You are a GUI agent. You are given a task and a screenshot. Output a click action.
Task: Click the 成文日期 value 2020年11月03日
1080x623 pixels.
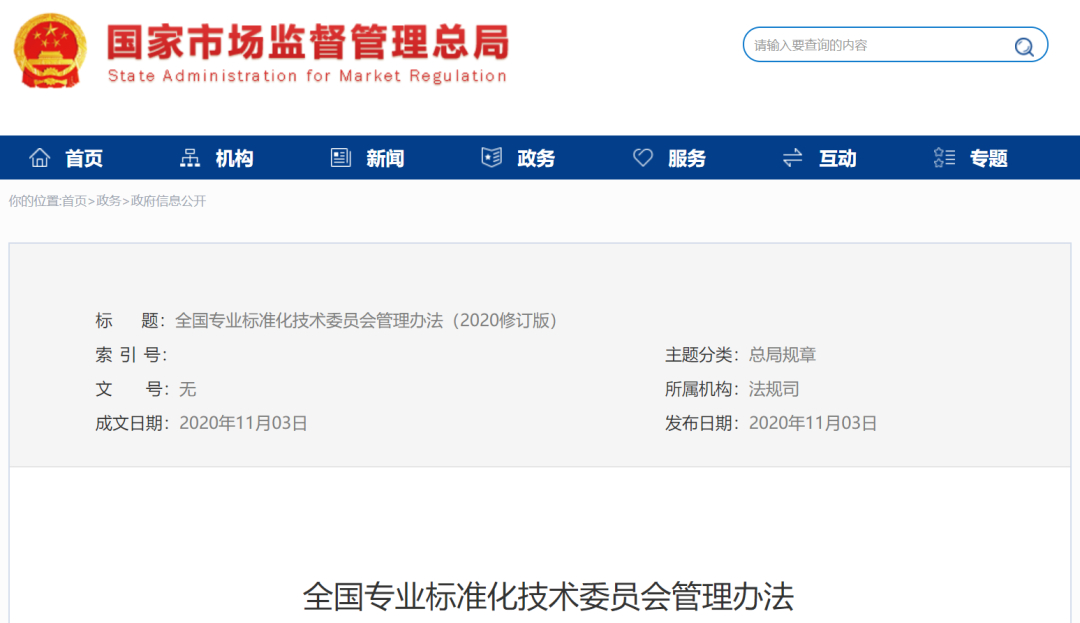(x=243, y=423)
